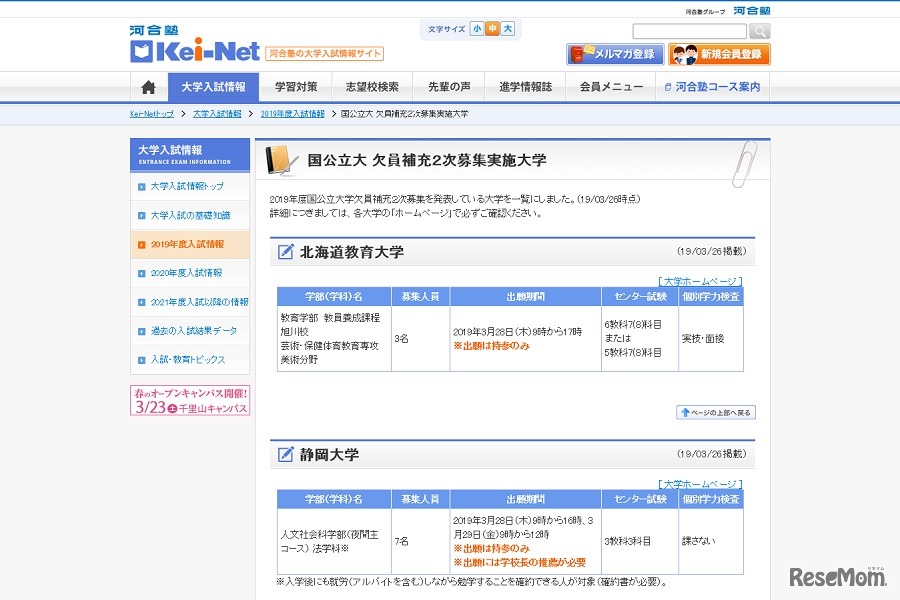Image resolution: width=900 pixels, height=600 pixels.
Task: Click inside the search input field
Action: [690, 31]
